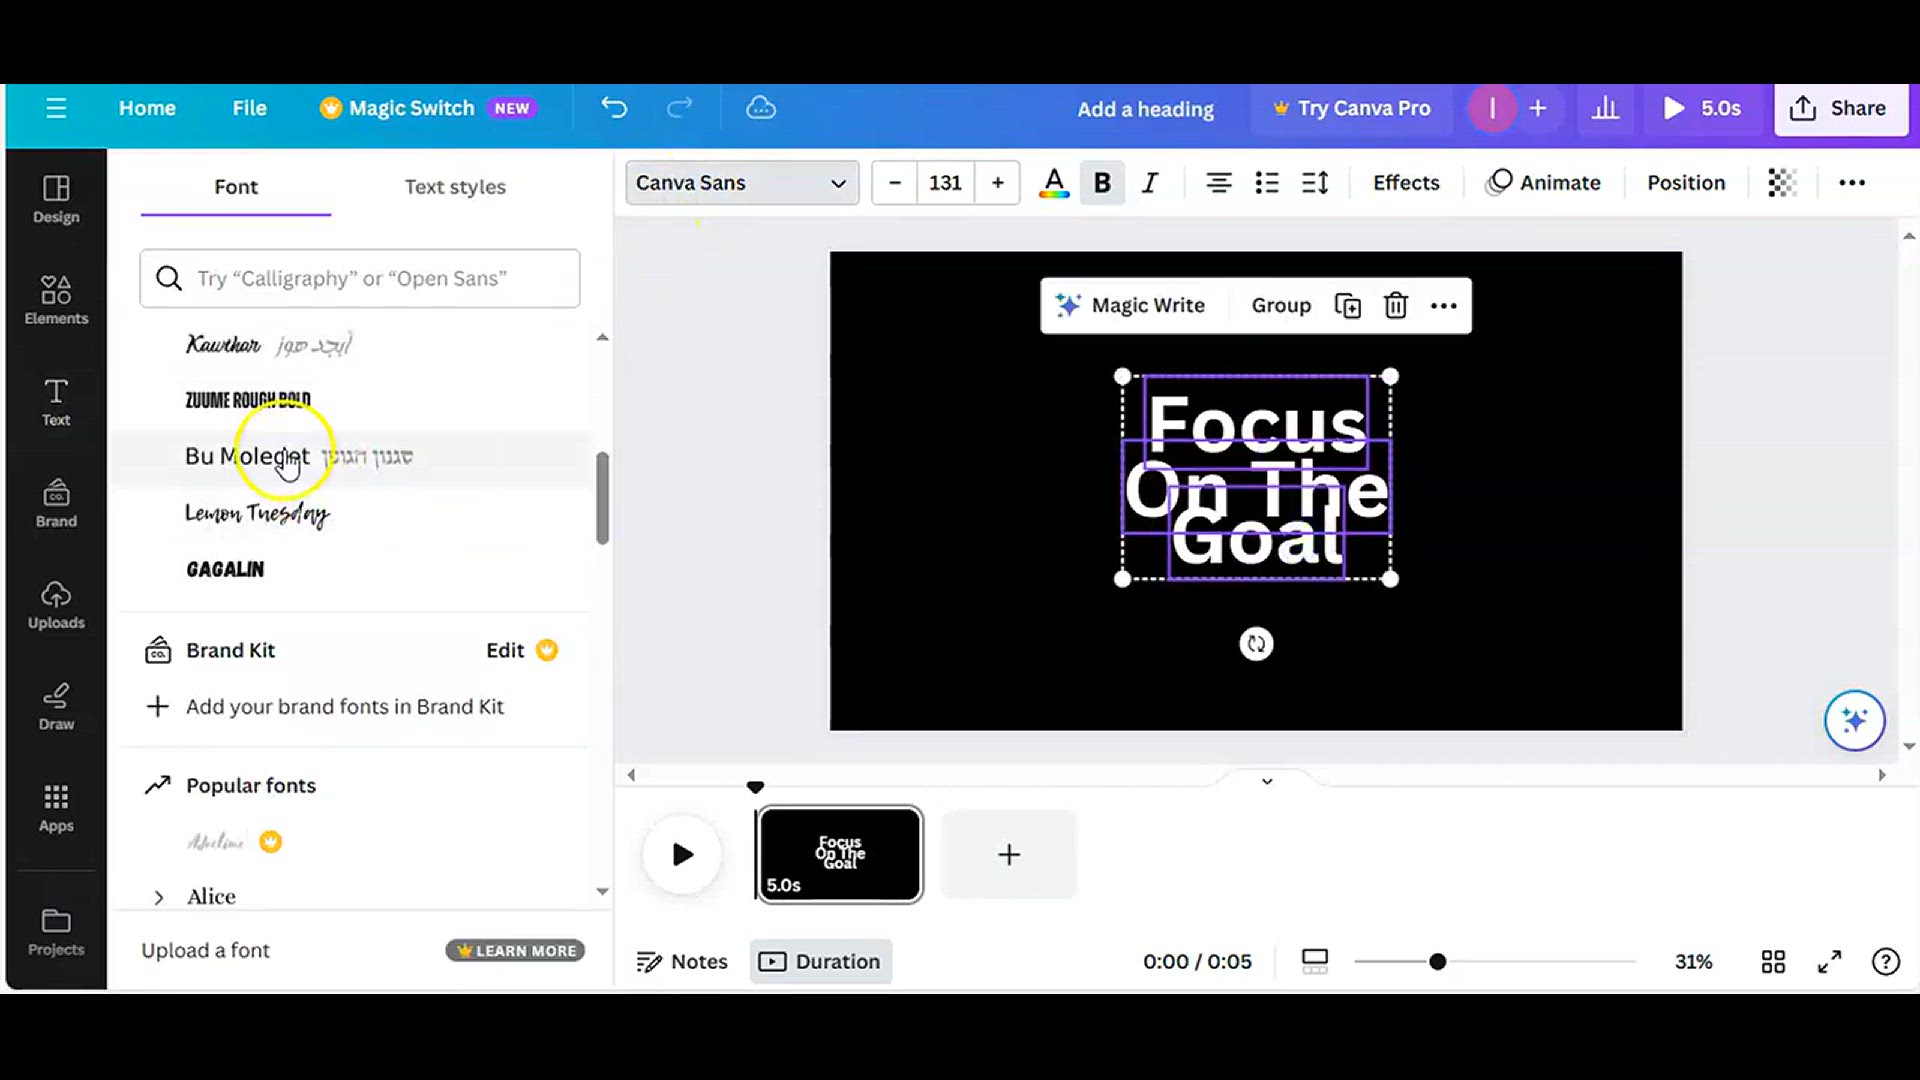The width and height of the screenshot is (1920, 1080).
Task: Click the font size field showing 131
Action: pos(945,183)
